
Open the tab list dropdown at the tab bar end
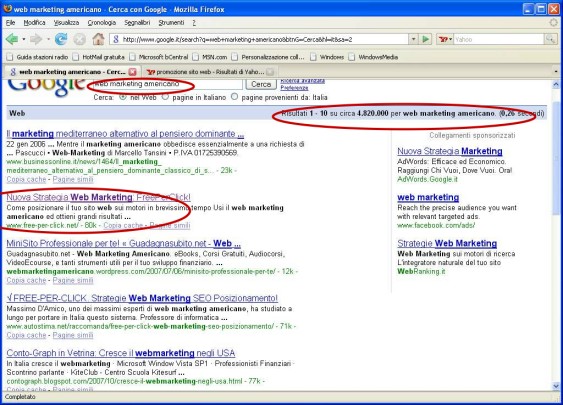coord(556,72)
